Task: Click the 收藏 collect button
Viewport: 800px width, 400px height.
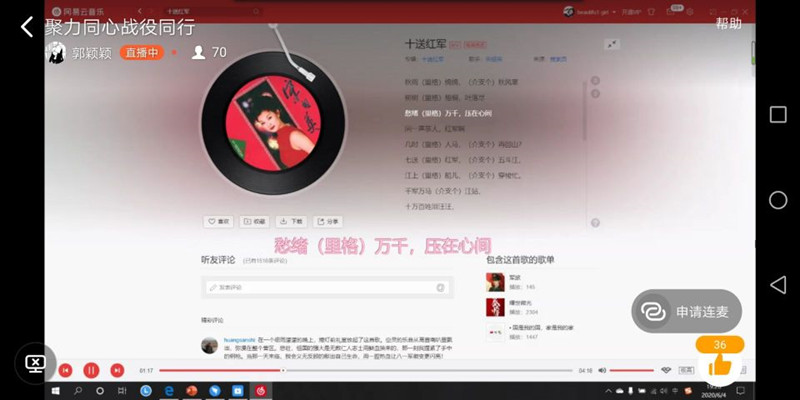Action: tap(255, 221)
